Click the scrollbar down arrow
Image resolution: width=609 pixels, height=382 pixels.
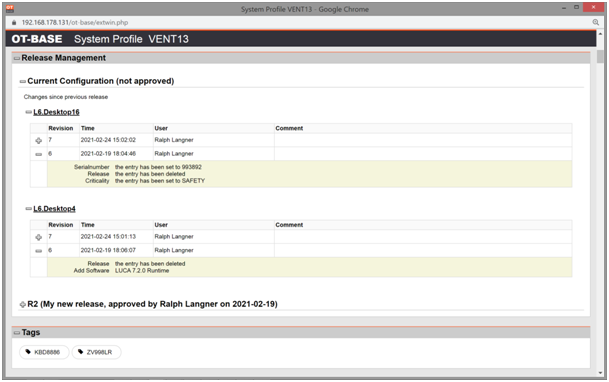[x=600, y=373]
